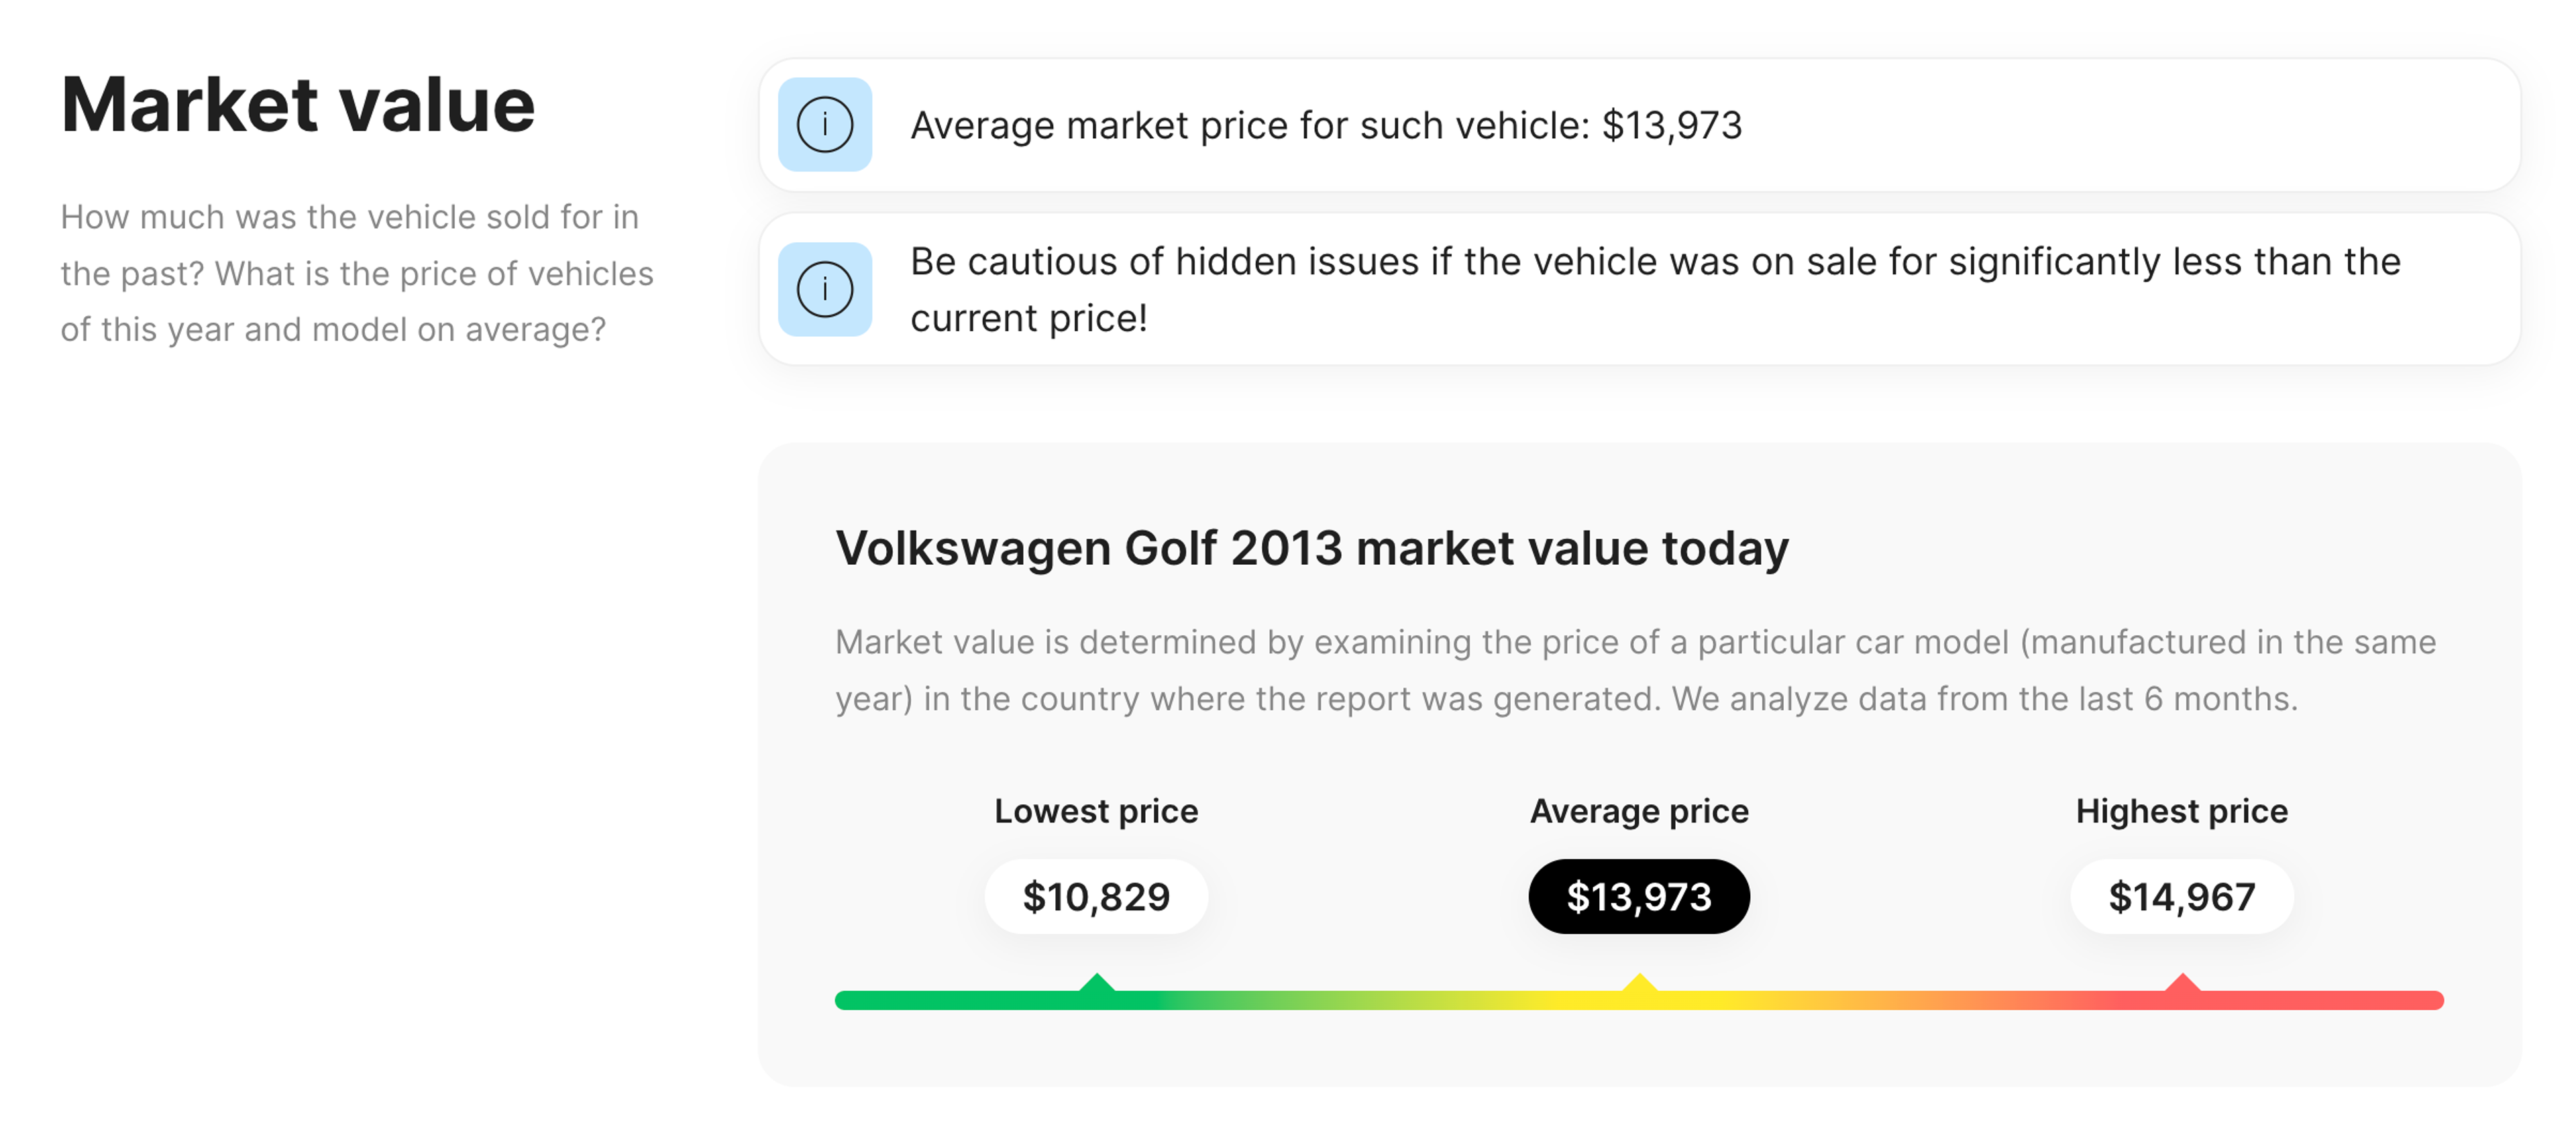
Task: Select the $14,967 highest price pill
Action: pos(2181,897)
